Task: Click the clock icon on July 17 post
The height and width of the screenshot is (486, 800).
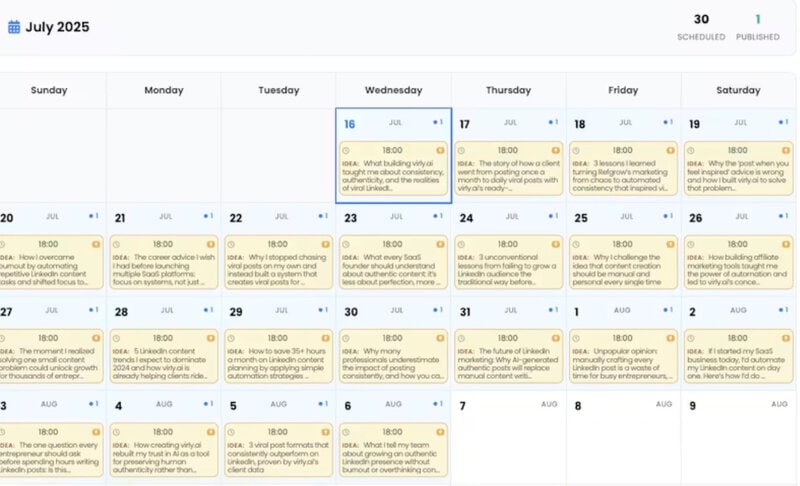Action: click(x=461, y=150)
